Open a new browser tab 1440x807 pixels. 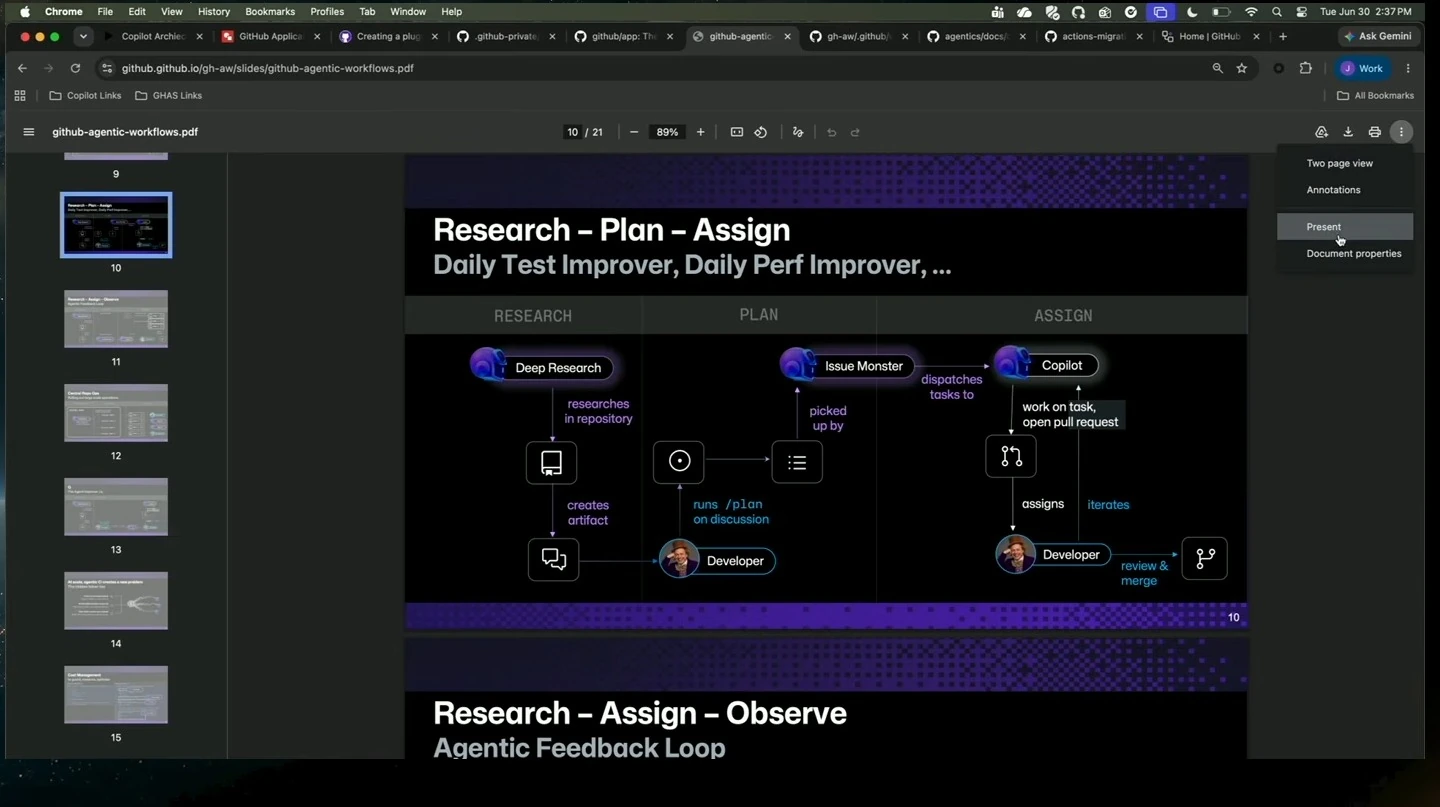tap(1283, 36)
